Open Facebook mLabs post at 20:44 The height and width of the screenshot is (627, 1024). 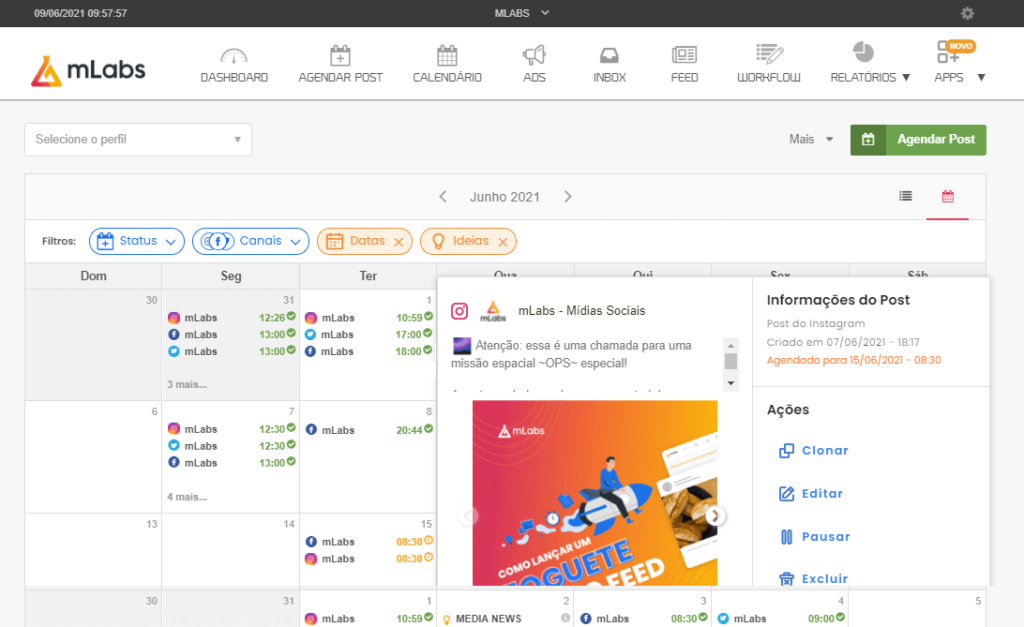tap(368, 430)
